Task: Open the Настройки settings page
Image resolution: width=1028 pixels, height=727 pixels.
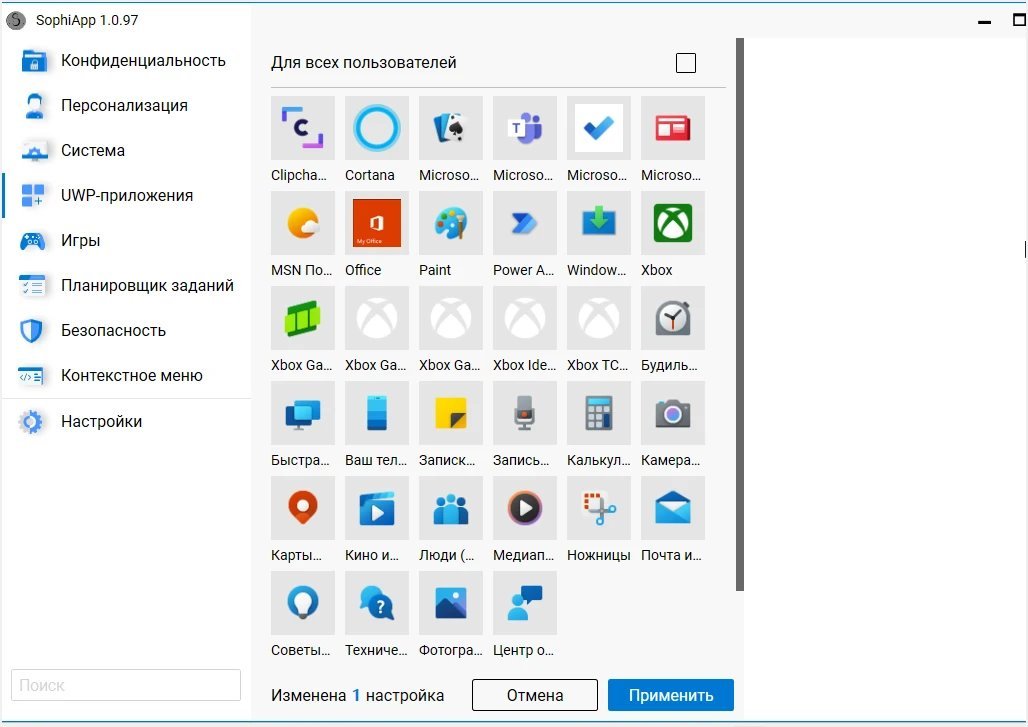Action: [x=101, y=421]
